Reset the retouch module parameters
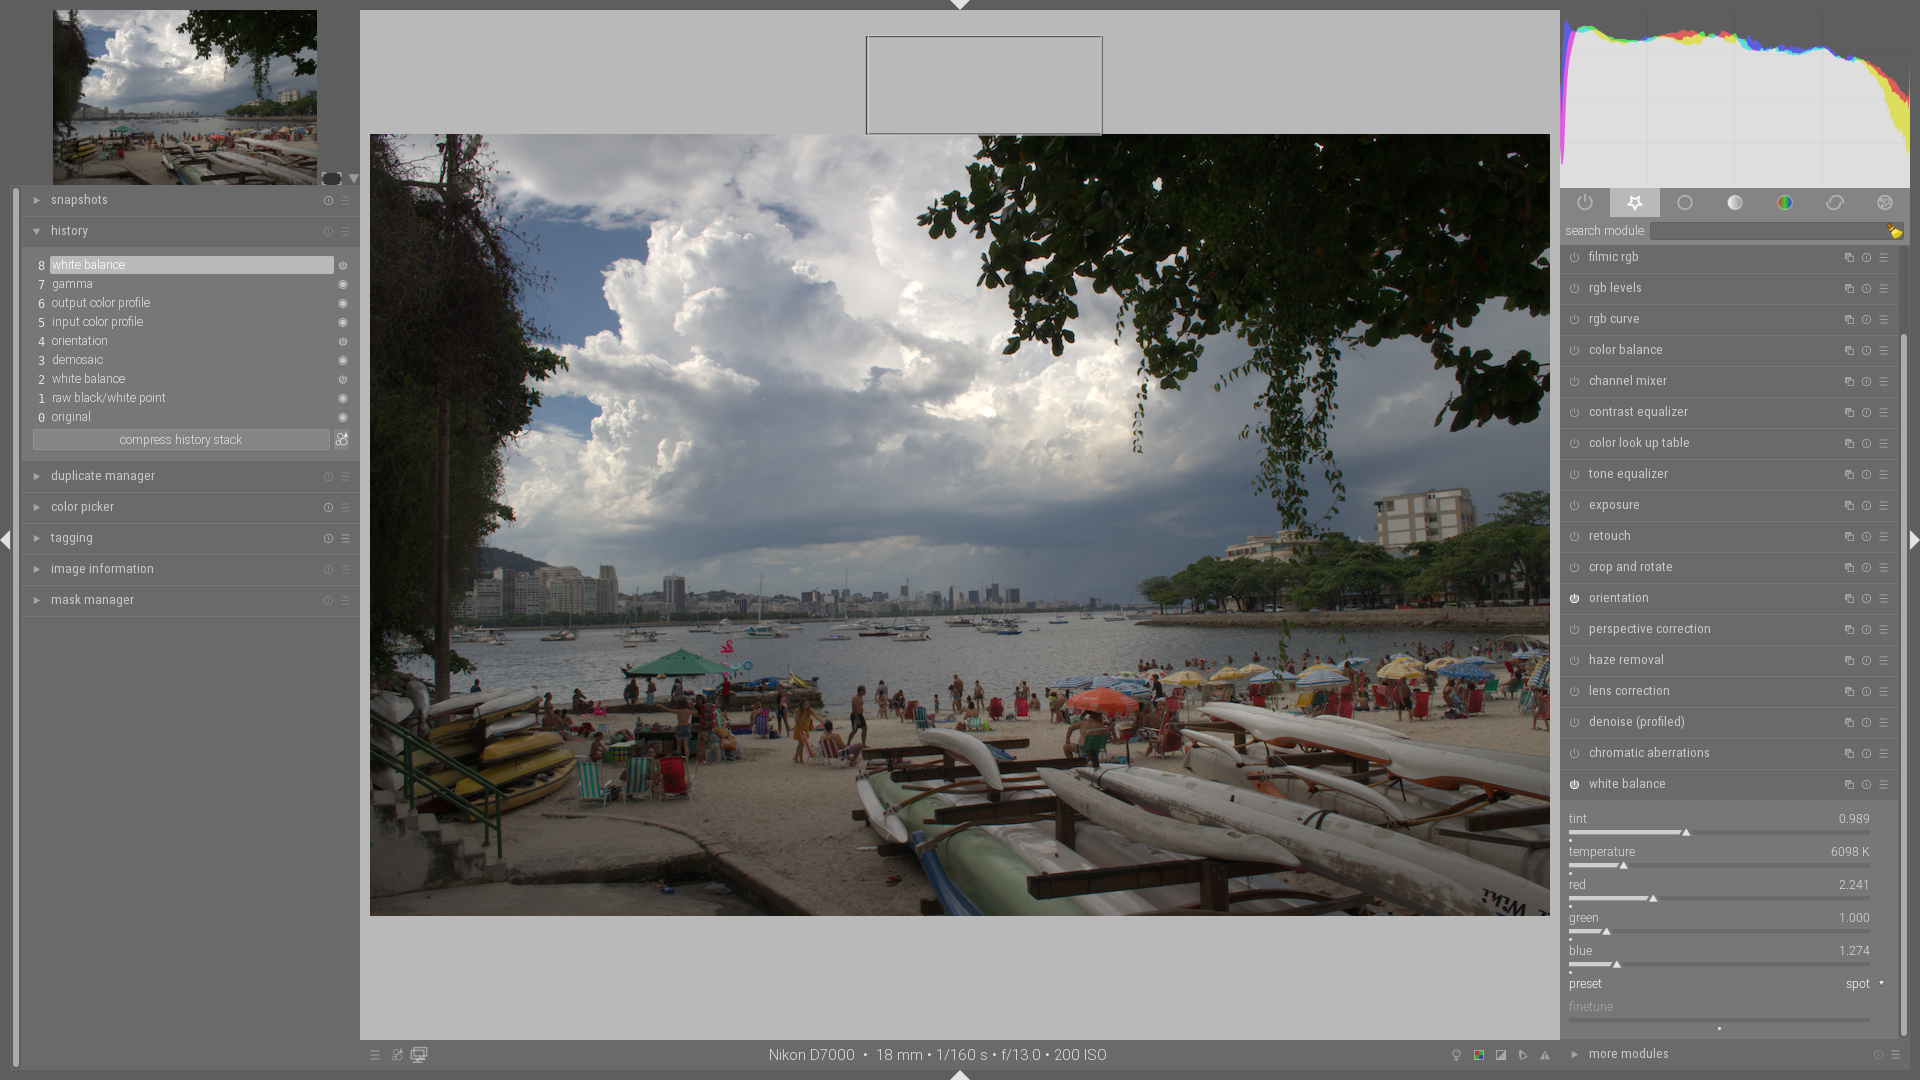 pyautogui.click(x=1866, y=537)
